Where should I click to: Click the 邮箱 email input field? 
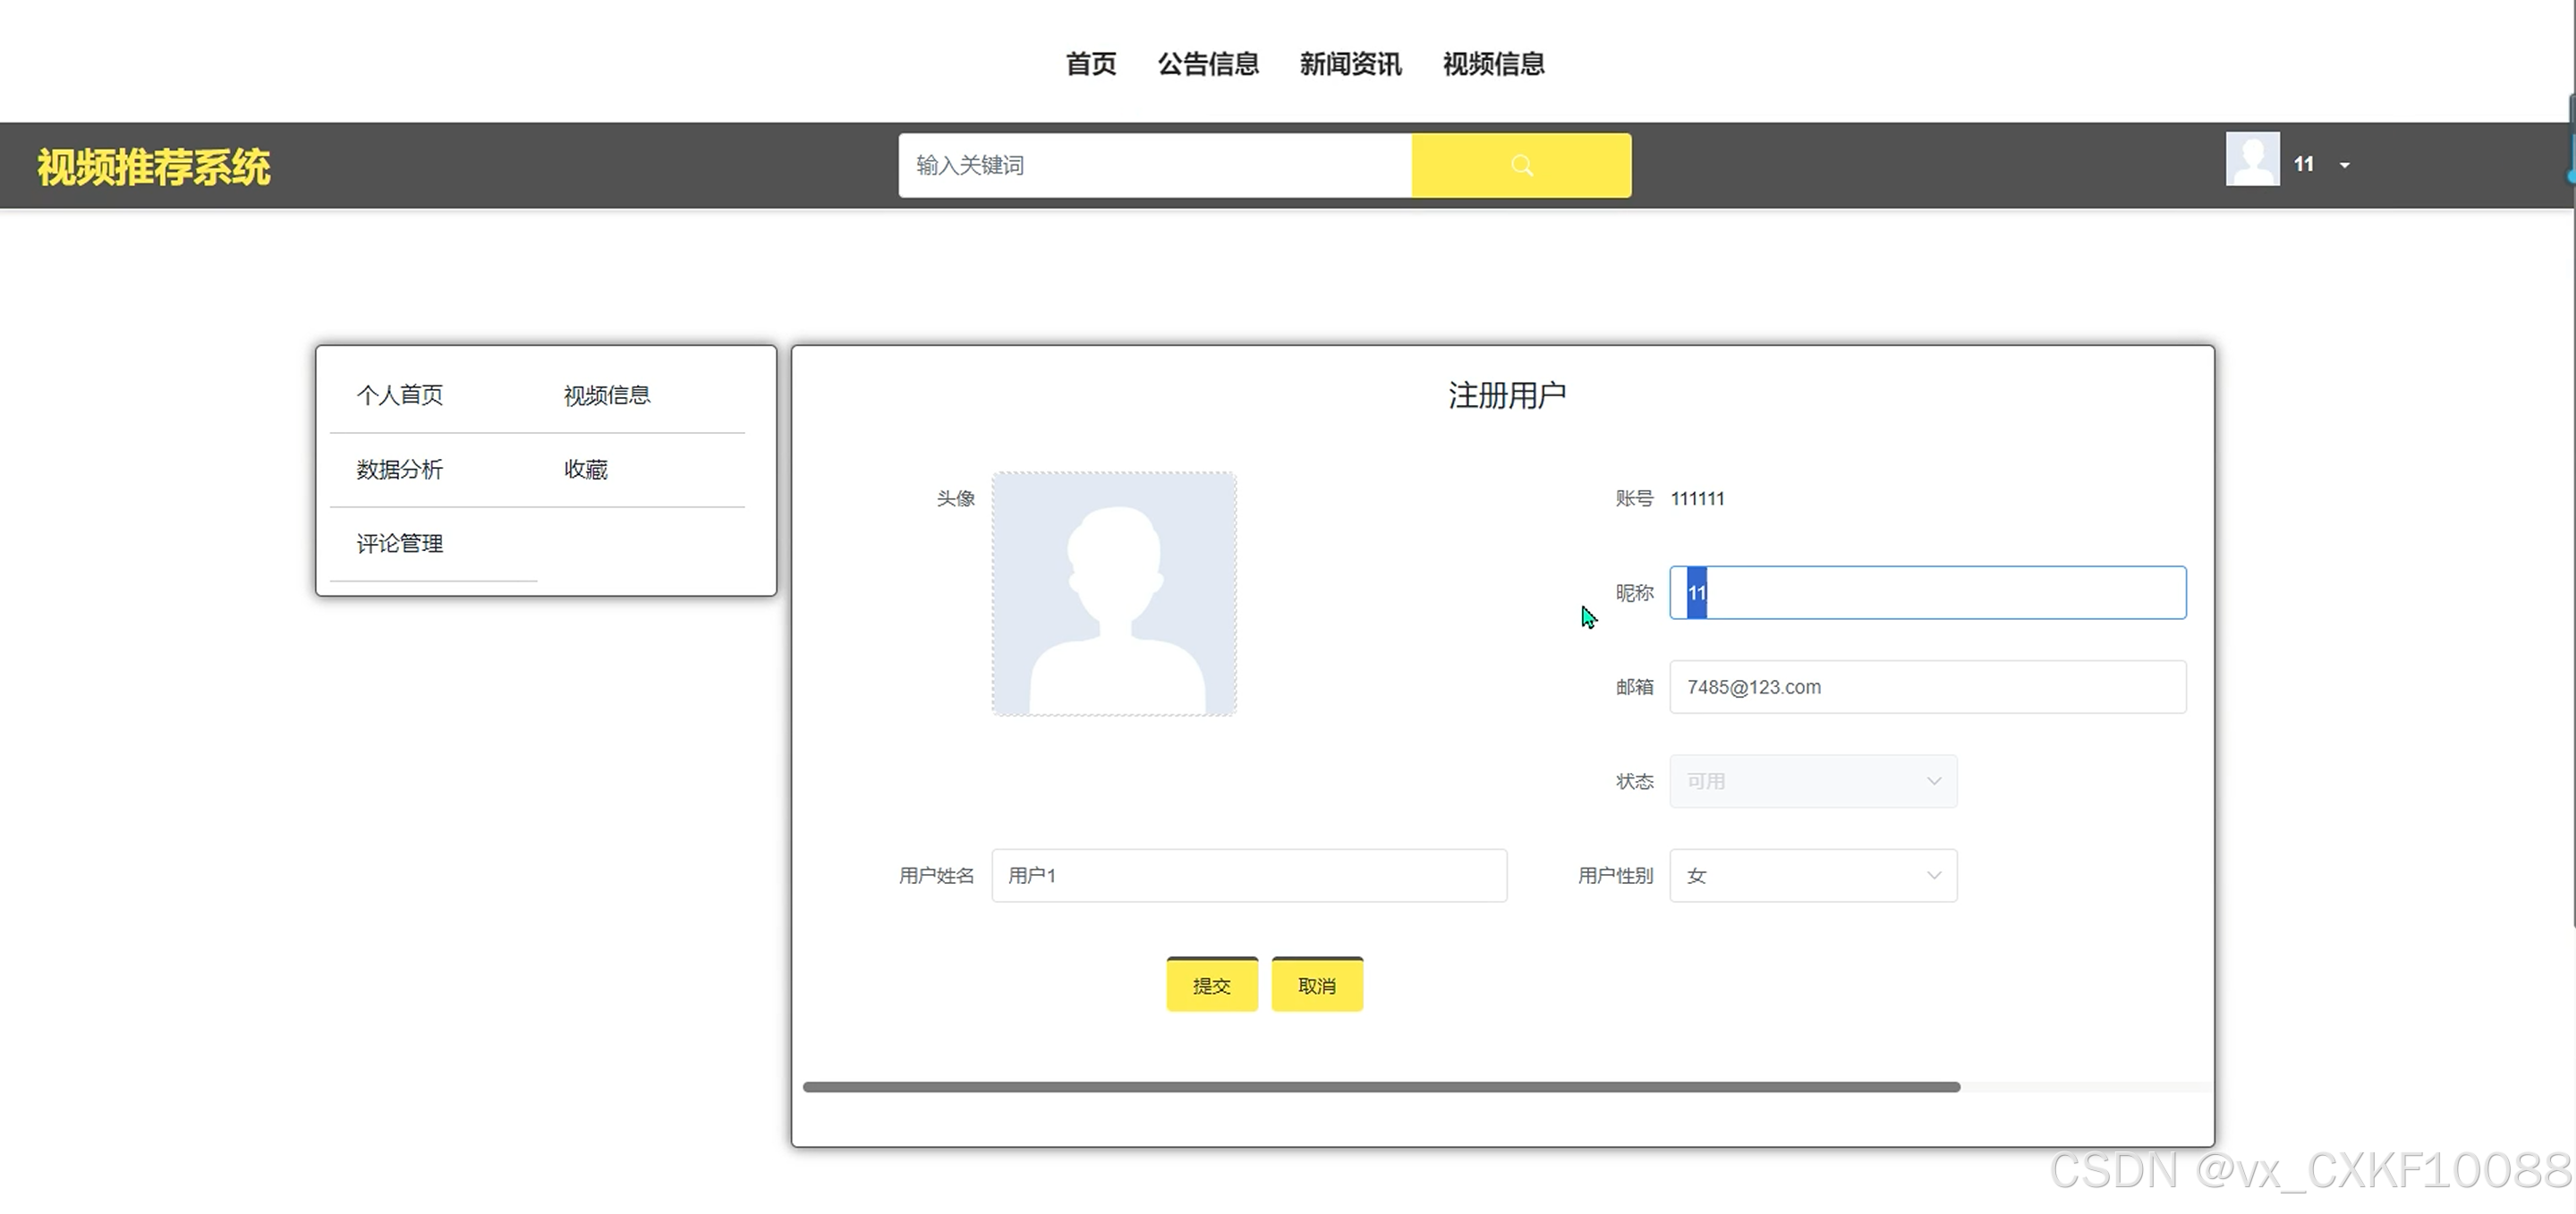(1926, 687)
